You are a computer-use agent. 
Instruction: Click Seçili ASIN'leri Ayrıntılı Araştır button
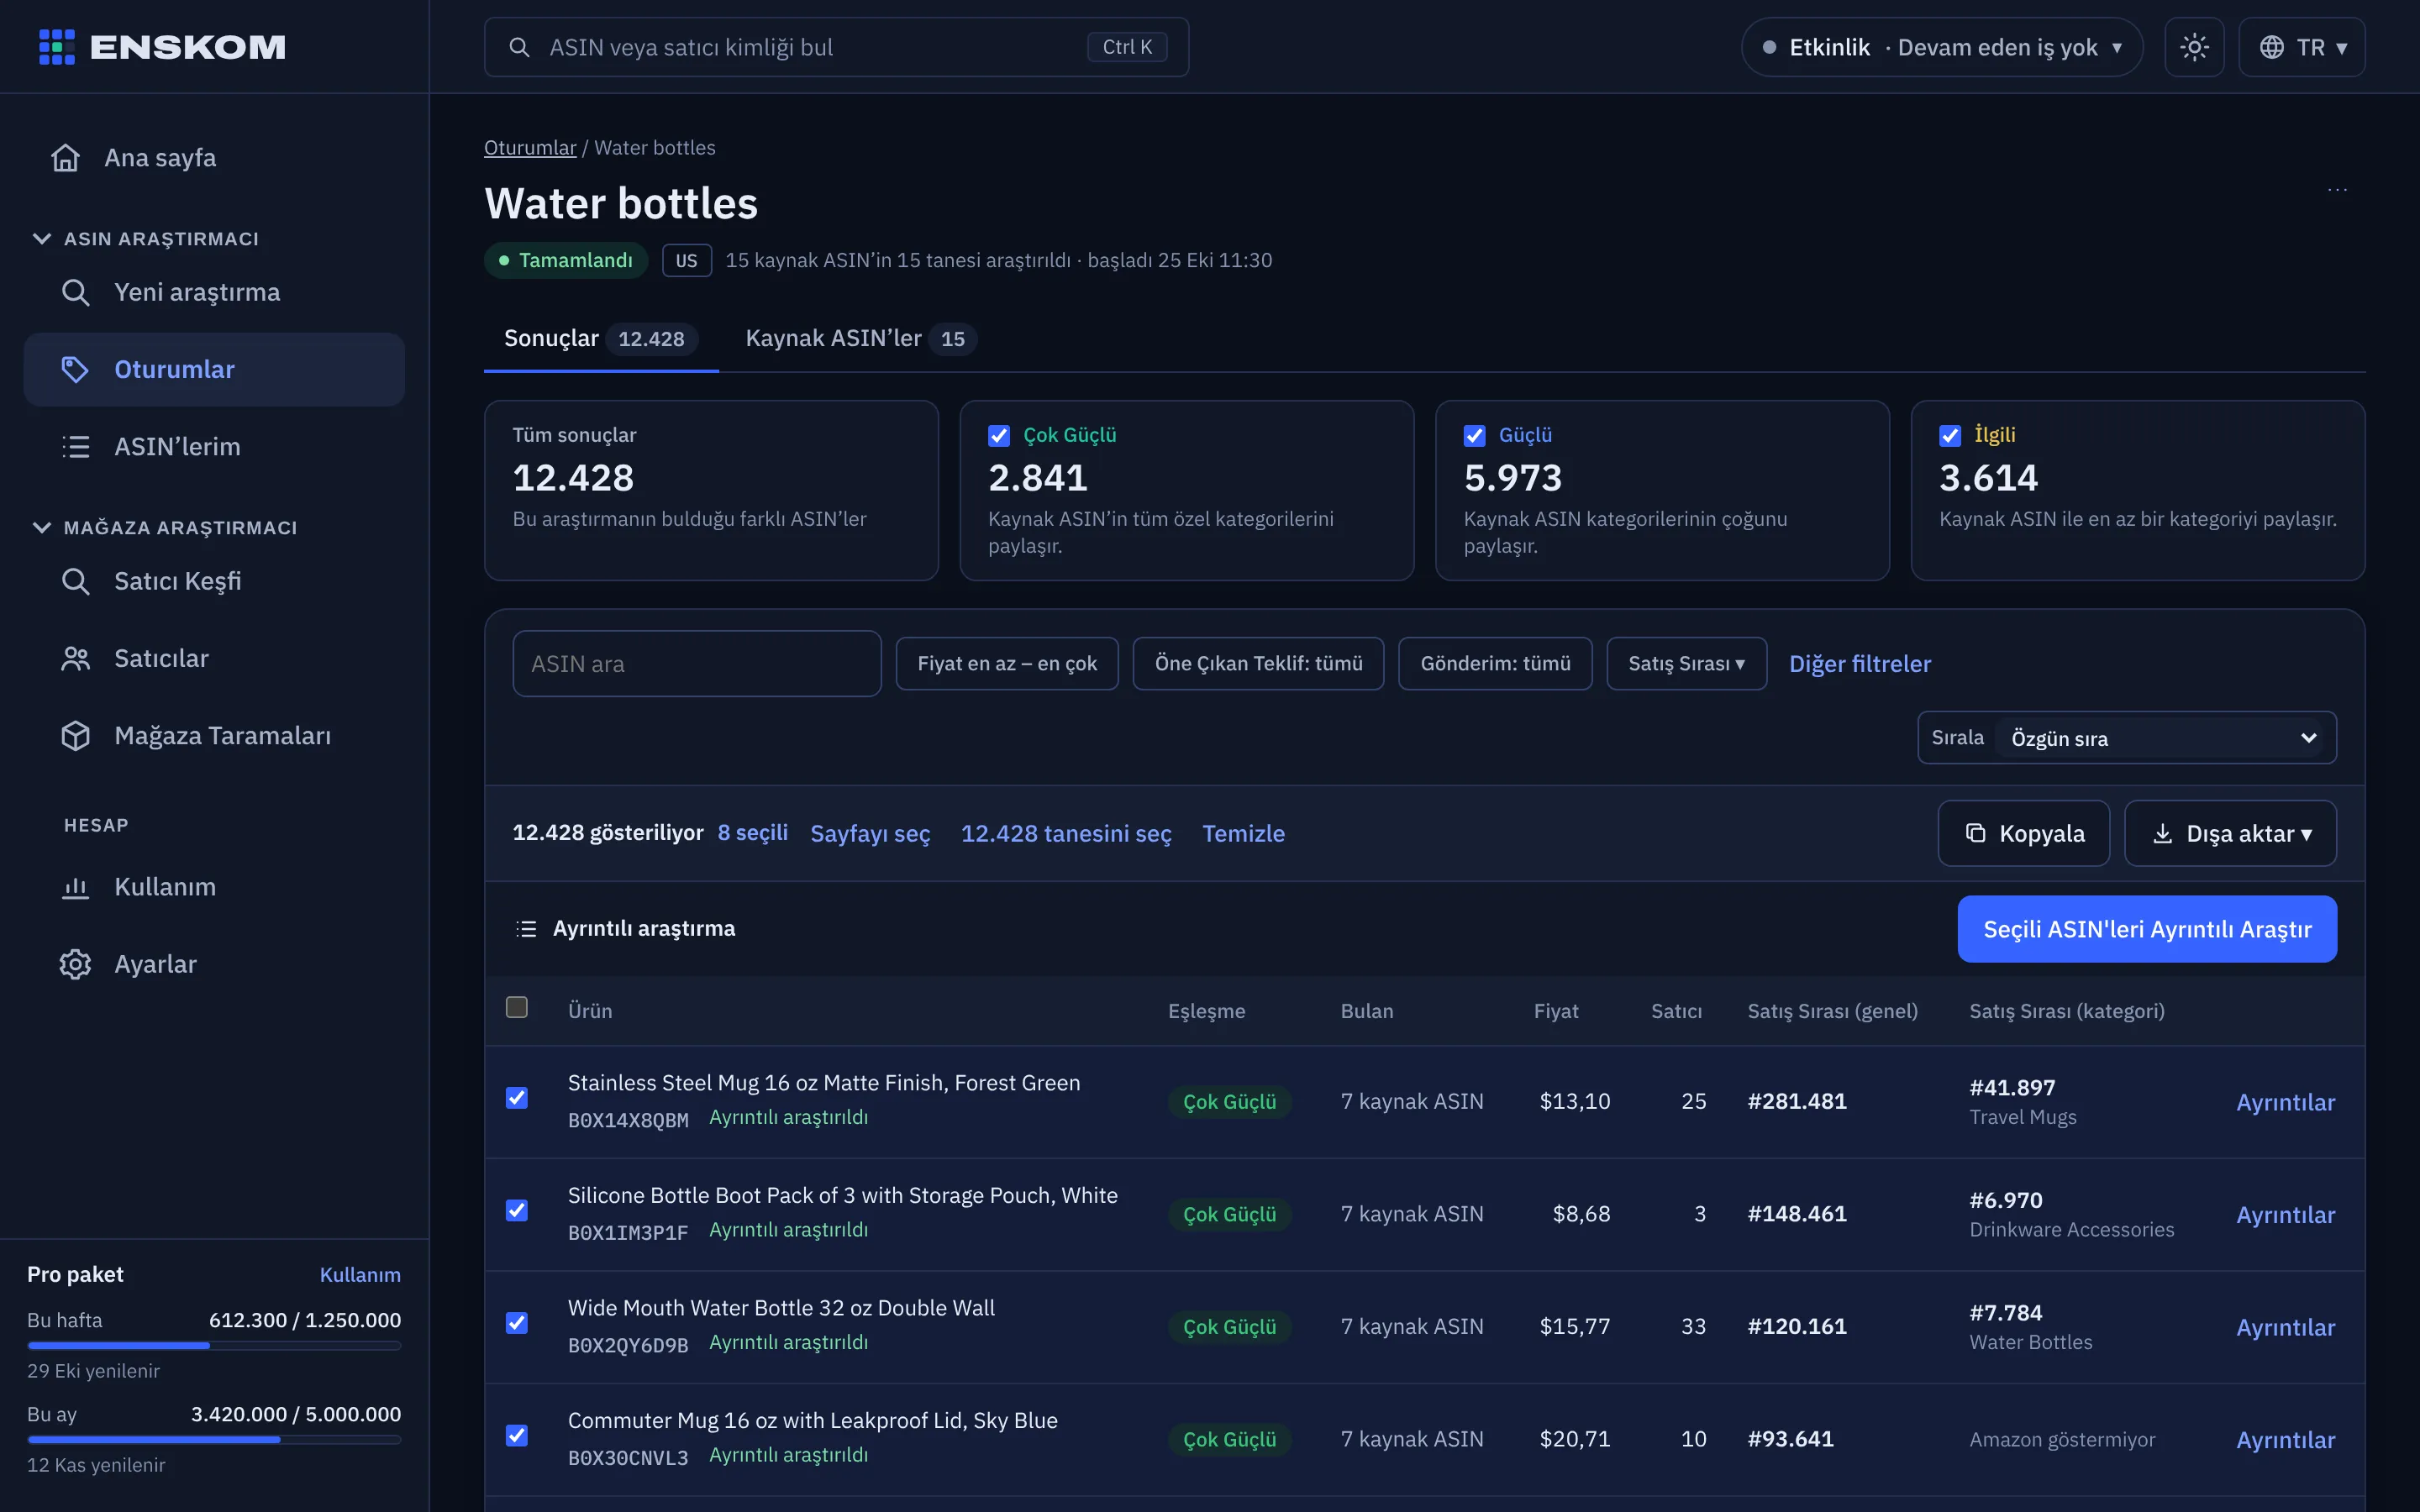2147,929
